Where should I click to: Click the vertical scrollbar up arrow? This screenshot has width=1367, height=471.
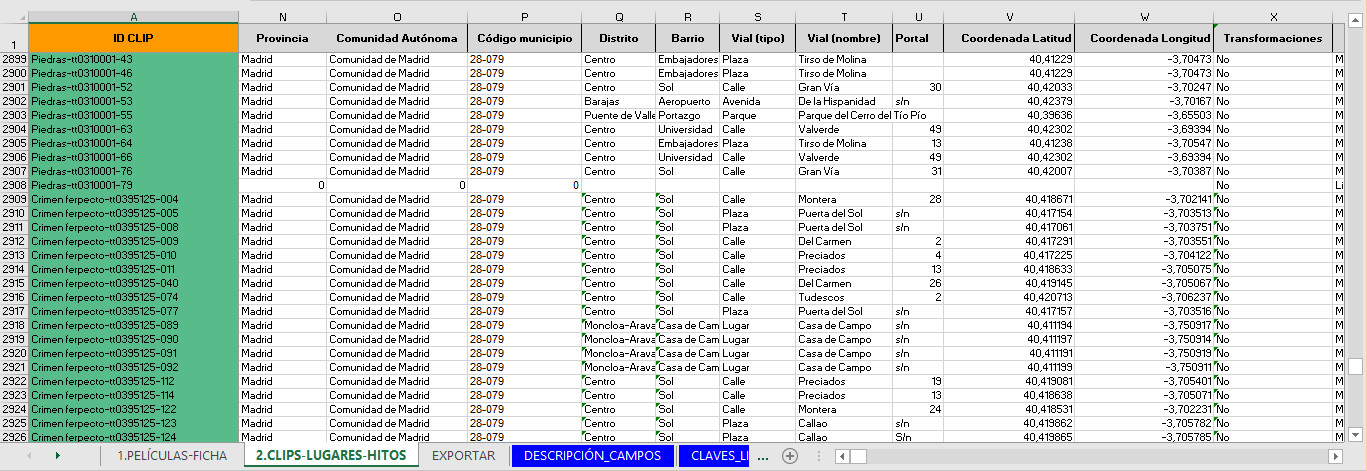[1355, 18]
